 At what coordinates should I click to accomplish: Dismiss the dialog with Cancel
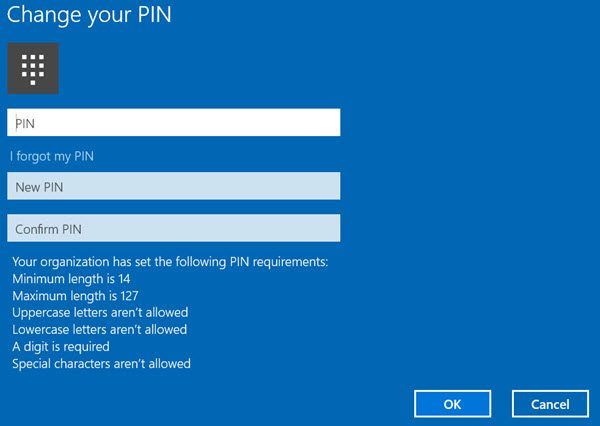[x=549, y=404]
